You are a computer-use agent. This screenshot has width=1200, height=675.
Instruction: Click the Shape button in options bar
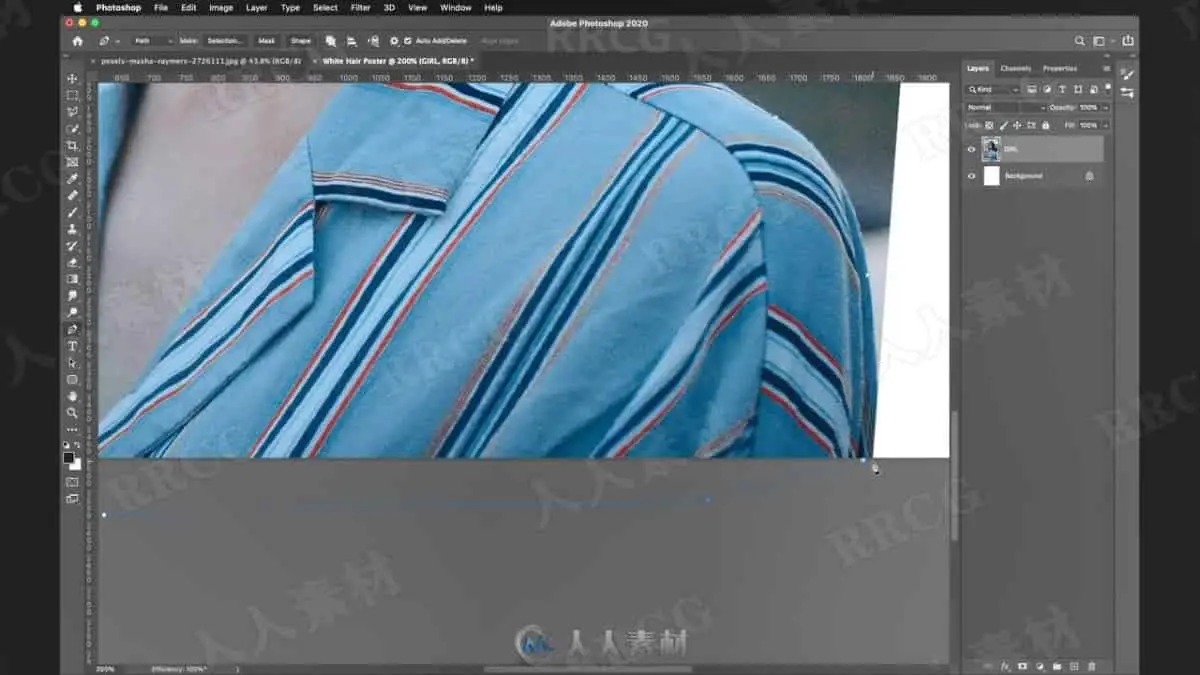(300, 41)
